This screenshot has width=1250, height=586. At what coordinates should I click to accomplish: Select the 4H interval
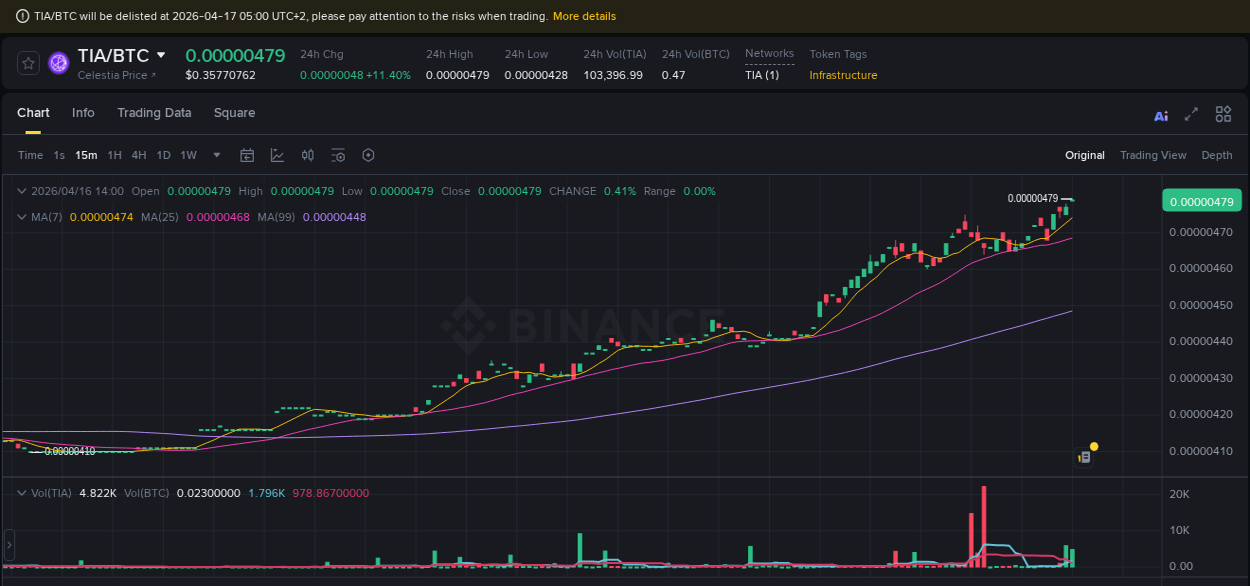click(x=138, y=155)
